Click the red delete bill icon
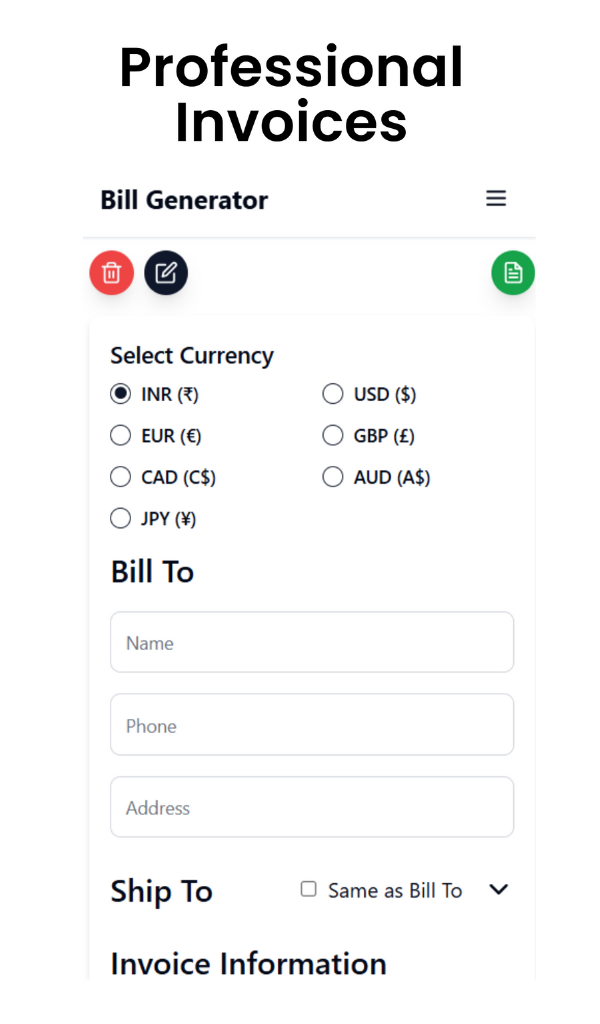The height and width of the screenshot is (1024, 600). 111,272
